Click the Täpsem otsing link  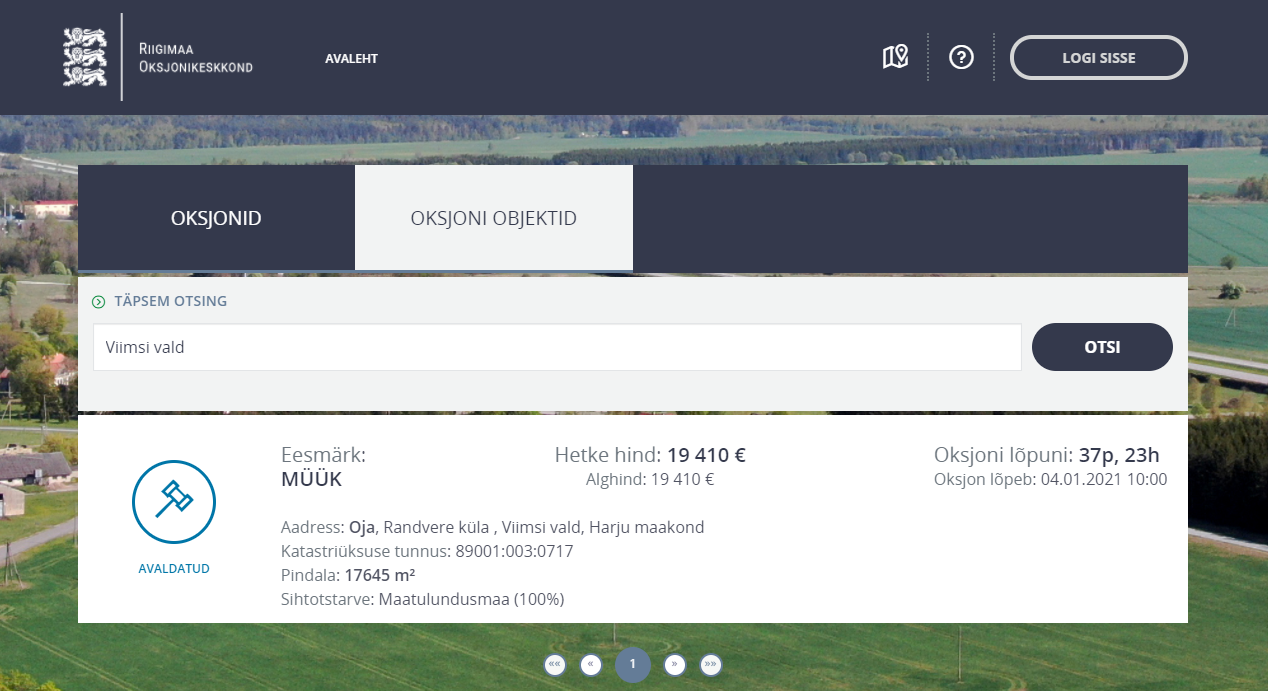171,301
